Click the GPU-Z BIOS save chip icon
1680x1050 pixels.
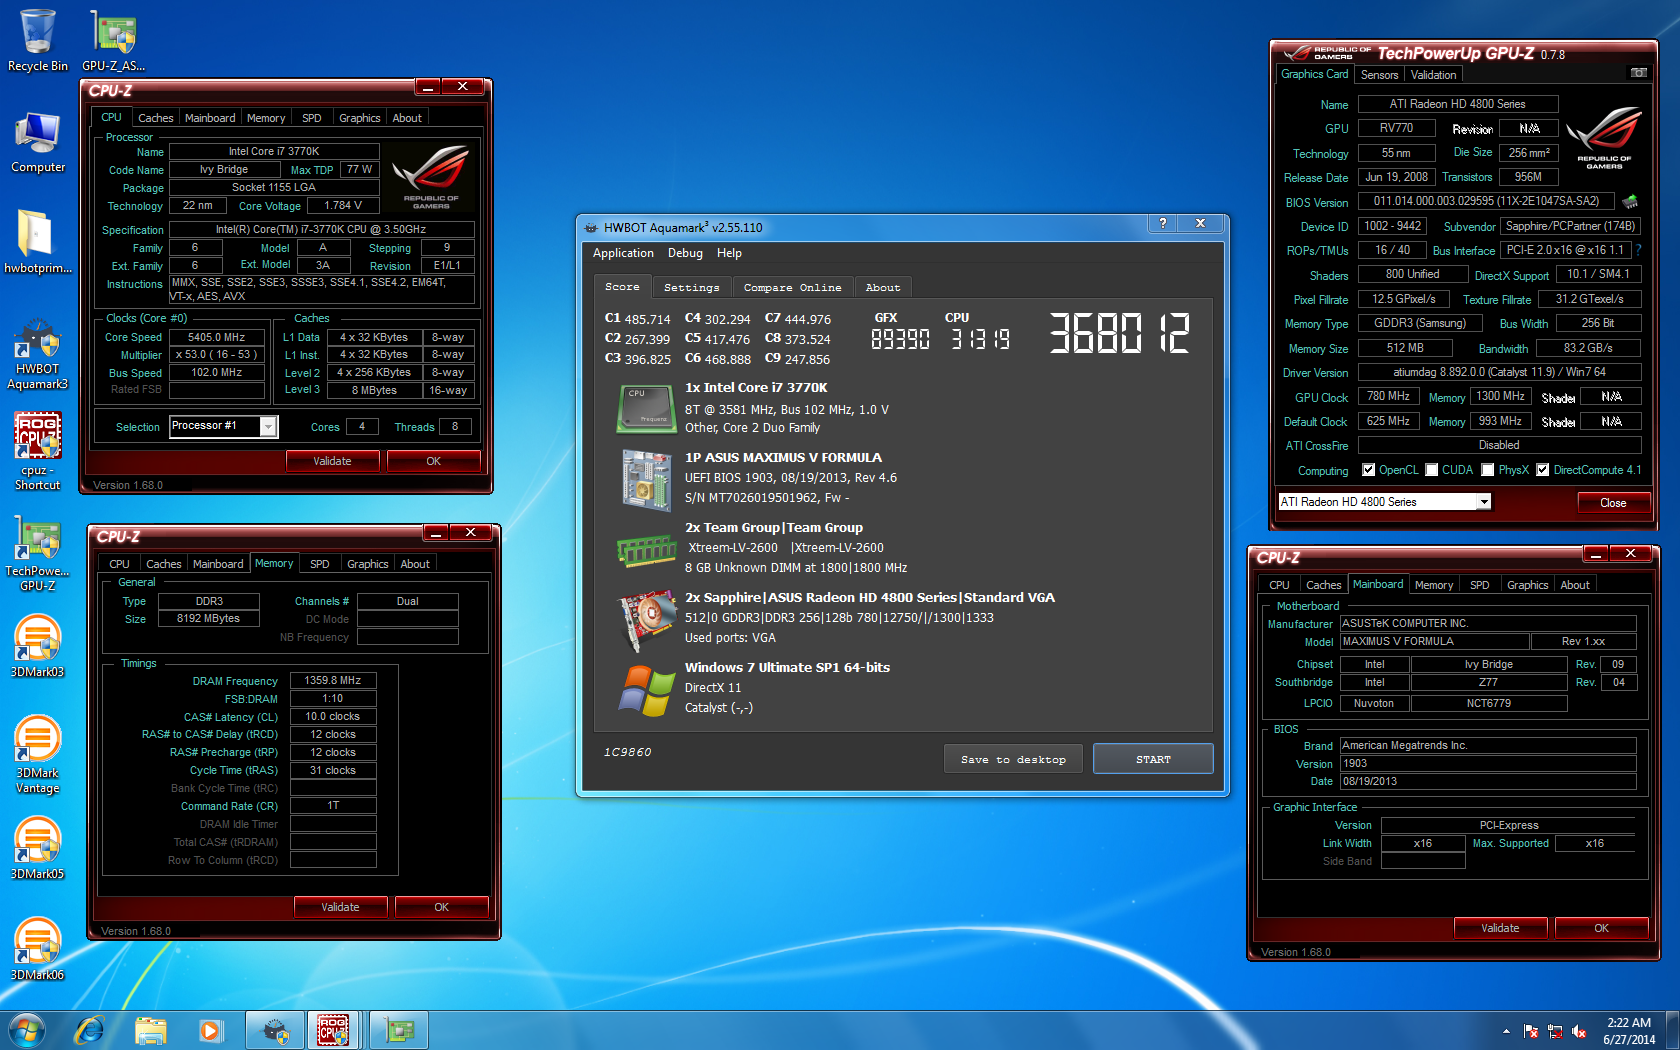pos(1630,201)
